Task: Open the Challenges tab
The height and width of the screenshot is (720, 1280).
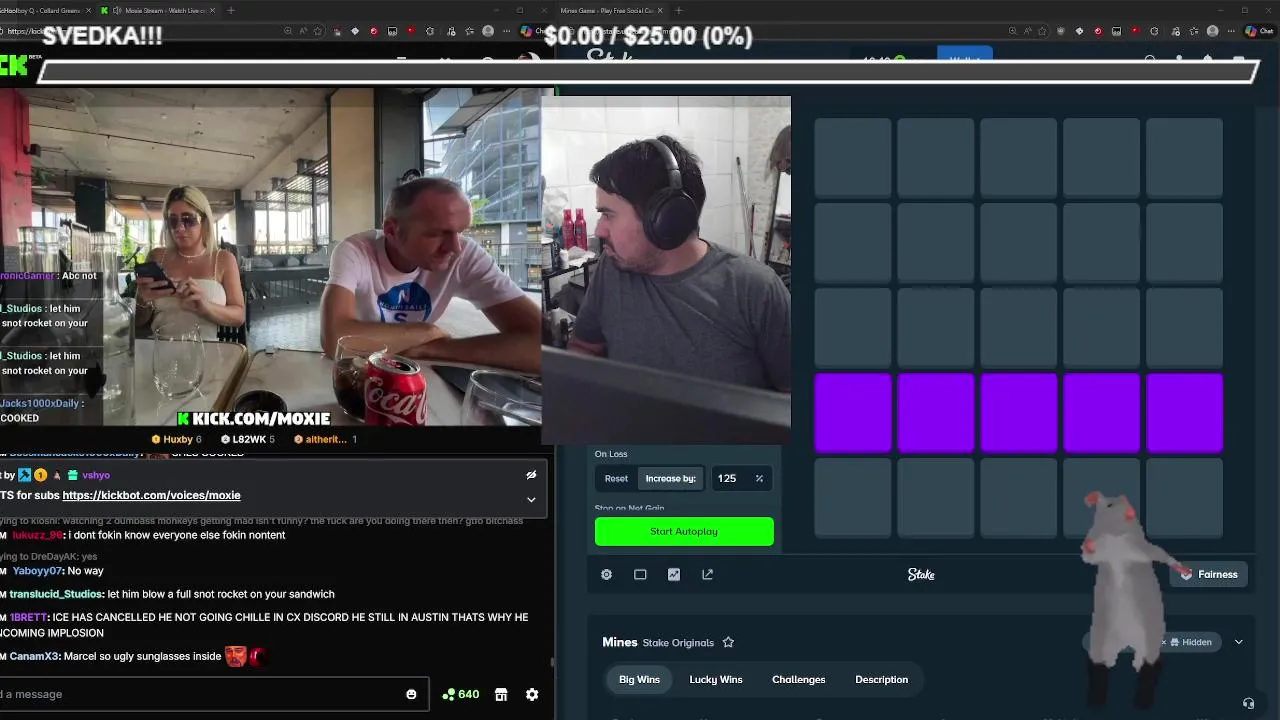Action: coord(798,680)
